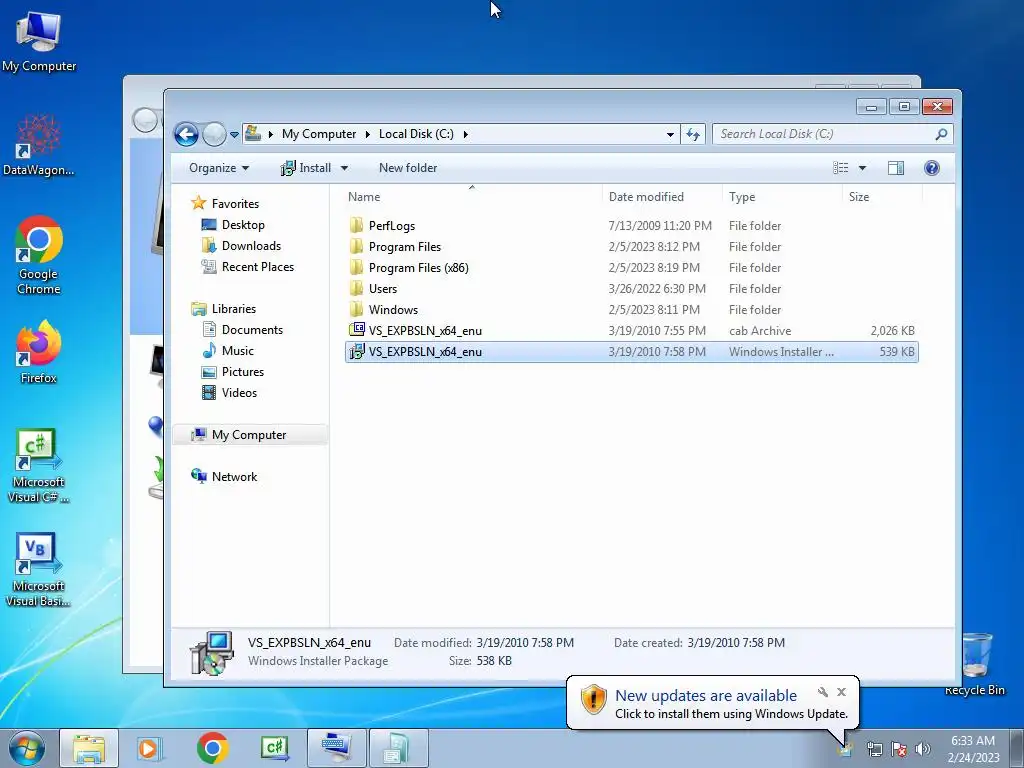Screen dimensions: 1024x768
Task: Click the search magnifier icon
Action: [x=941, y=134]
